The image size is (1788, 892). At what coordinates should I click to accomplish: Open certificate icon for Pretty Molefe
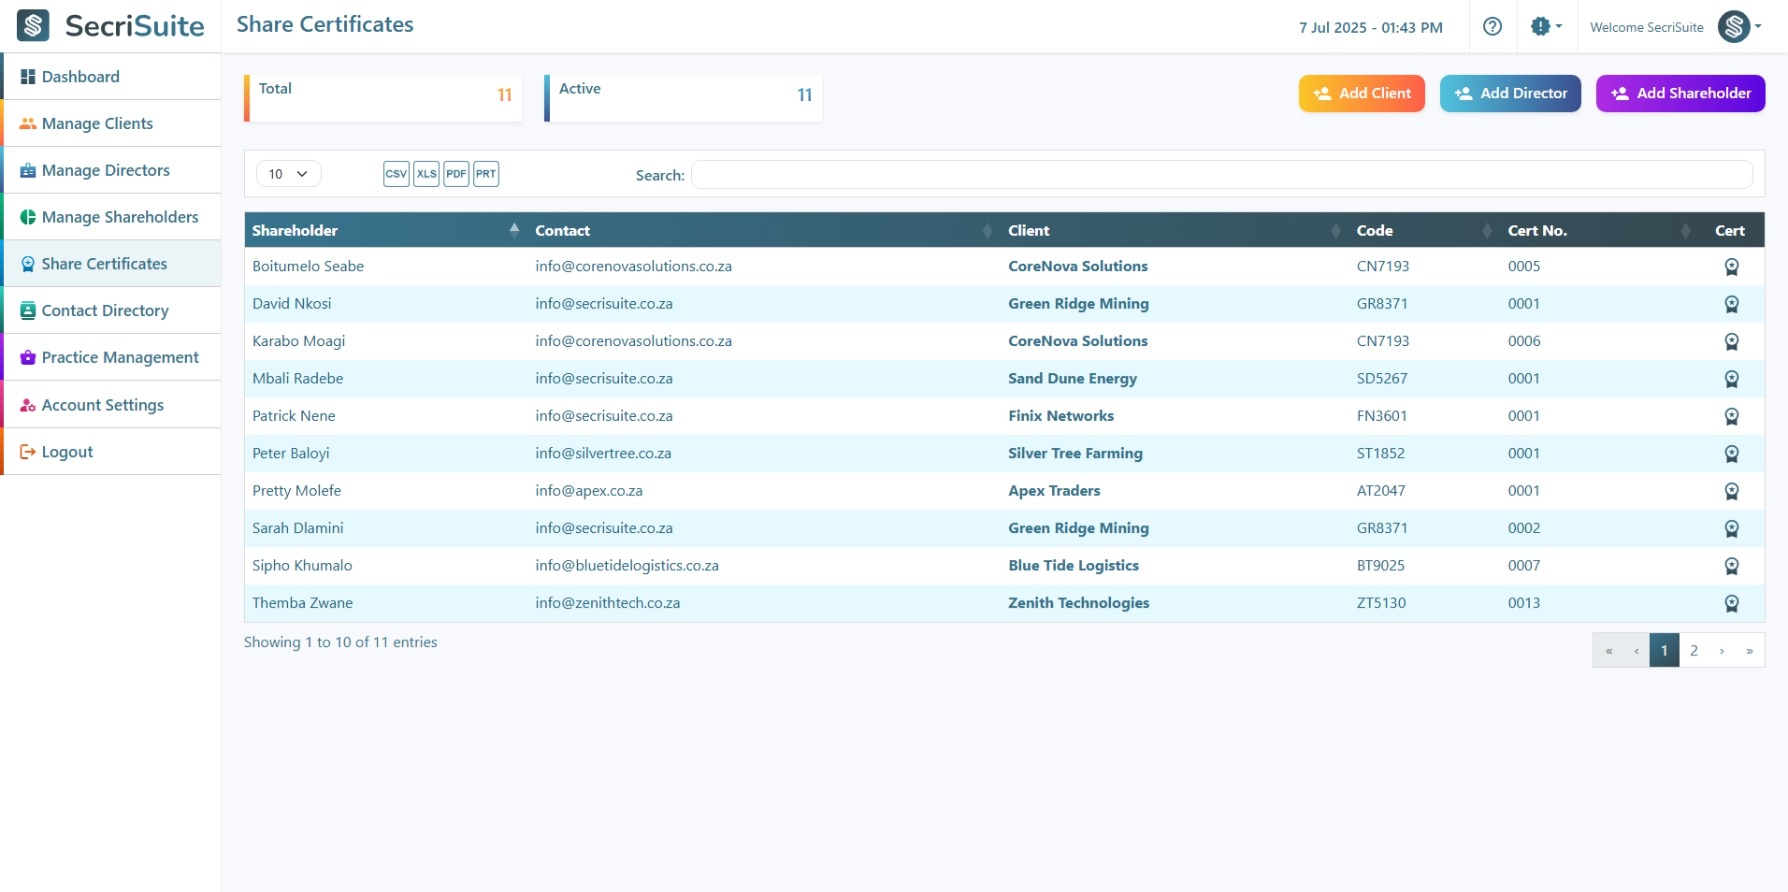(1731, 491)
